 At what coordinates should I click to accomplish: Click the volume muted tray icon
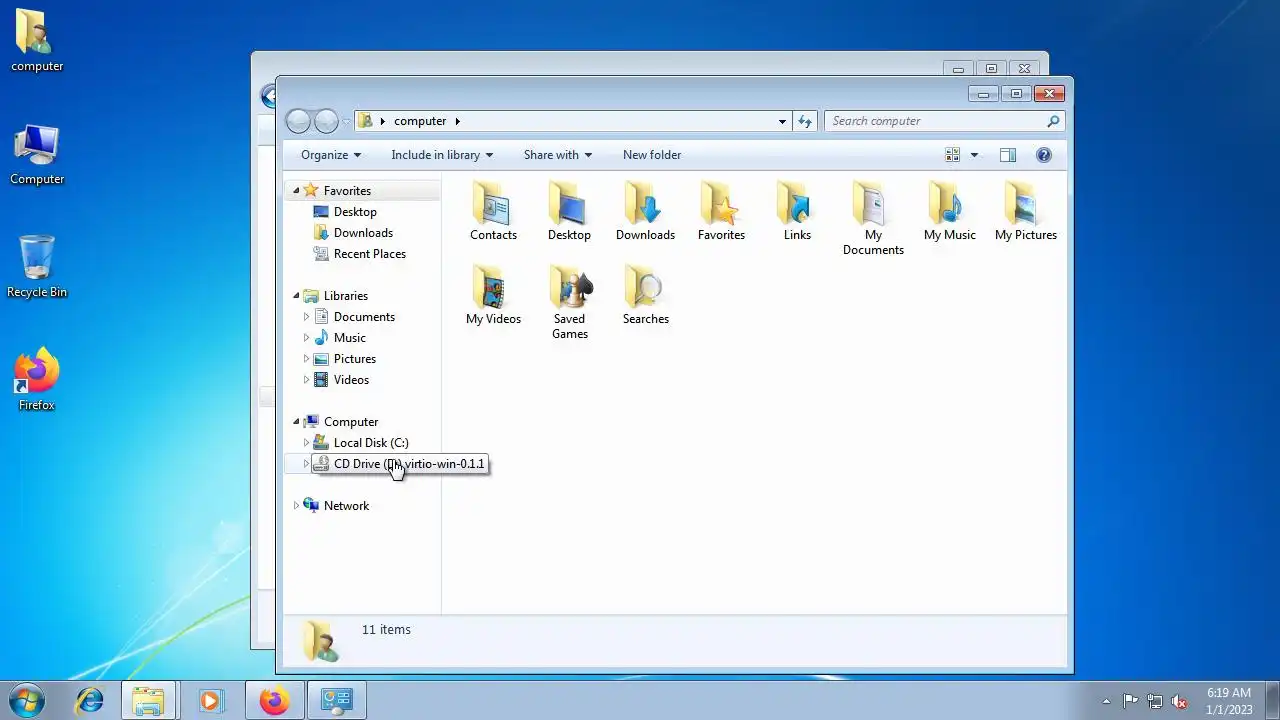[1179, 702]
